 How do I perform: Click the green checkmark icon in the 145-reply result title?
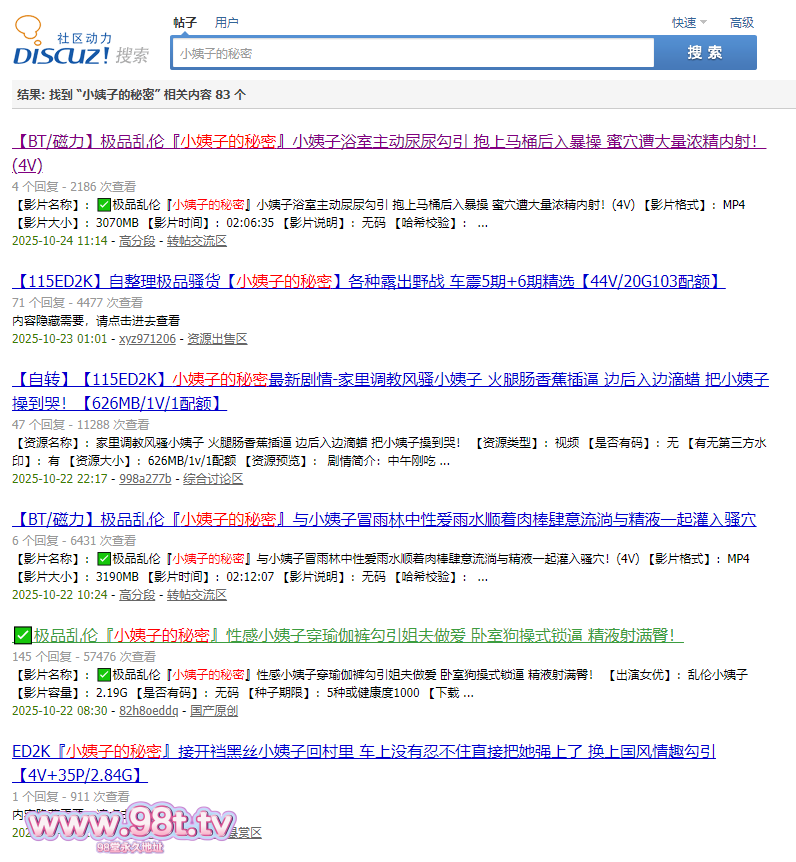(22, 635)
